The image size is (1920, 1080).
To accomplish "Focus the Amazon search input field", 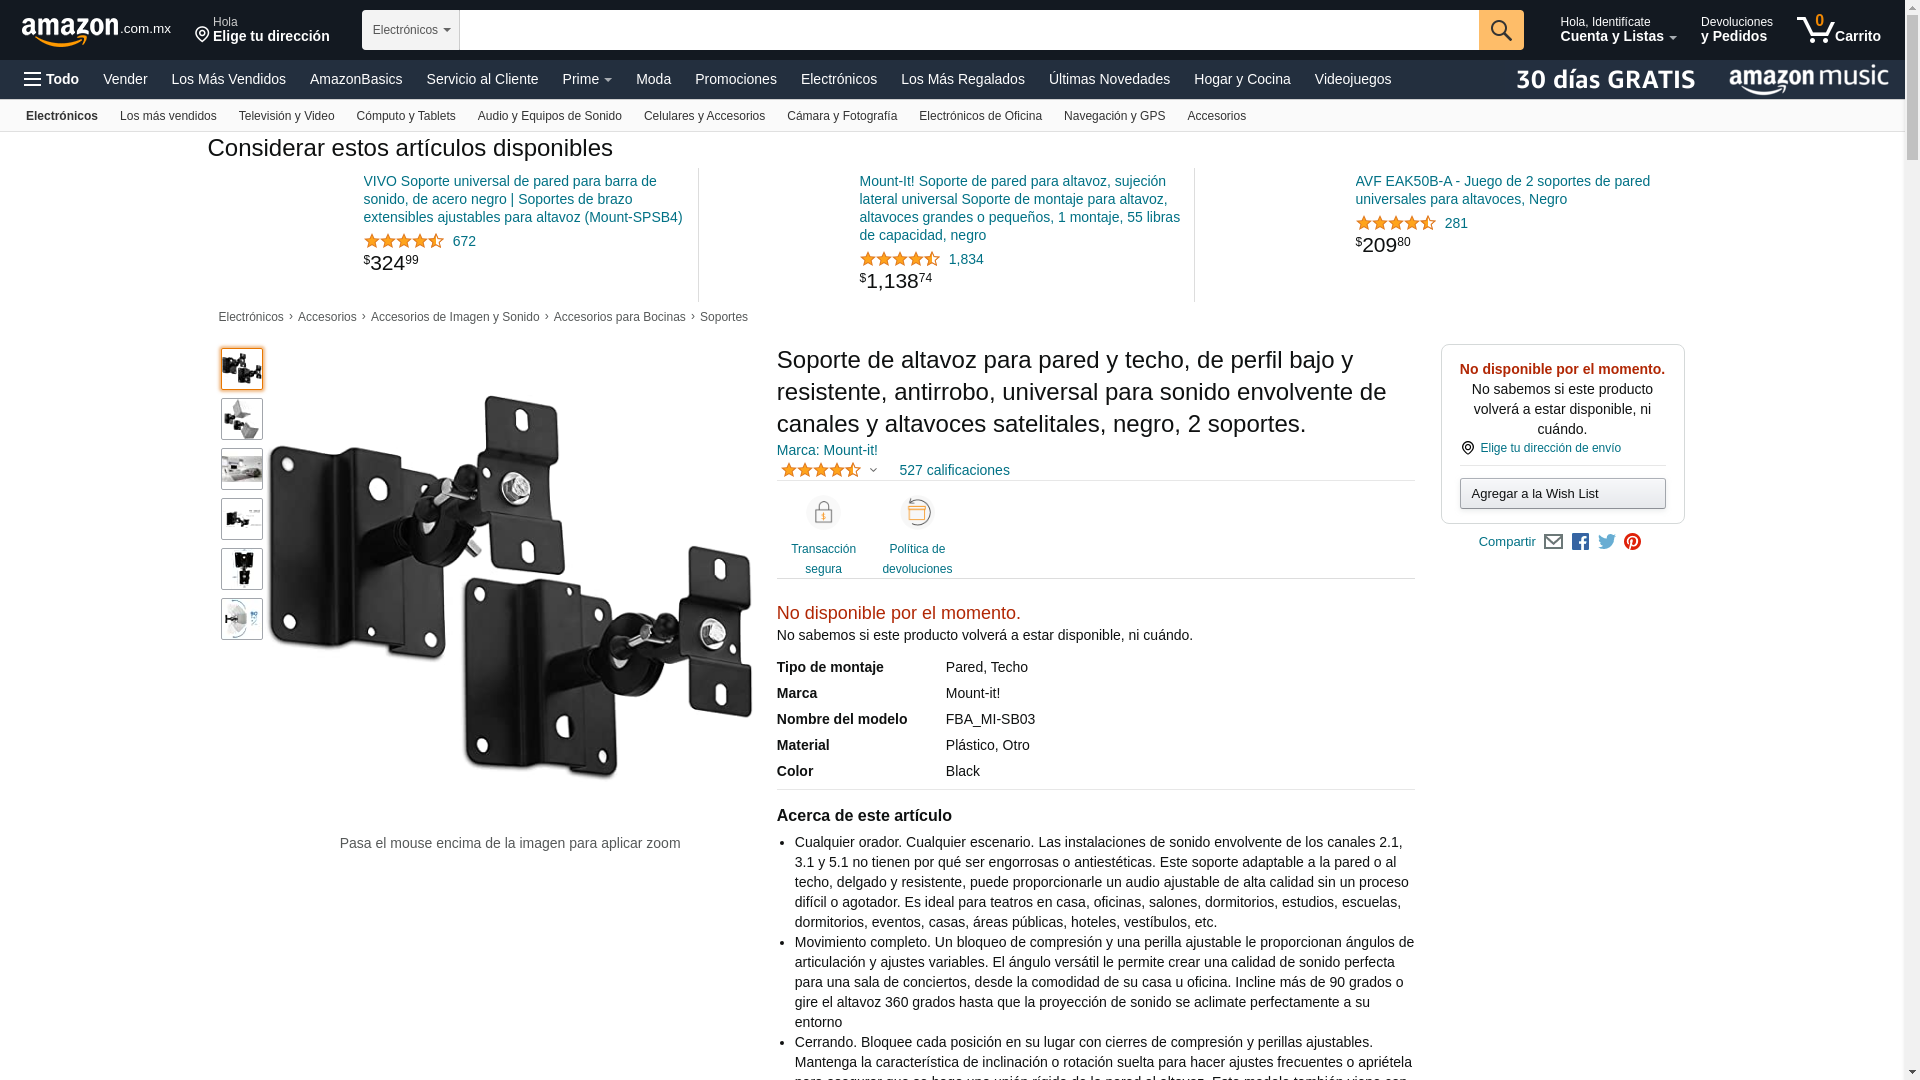I will click(969, 30).
